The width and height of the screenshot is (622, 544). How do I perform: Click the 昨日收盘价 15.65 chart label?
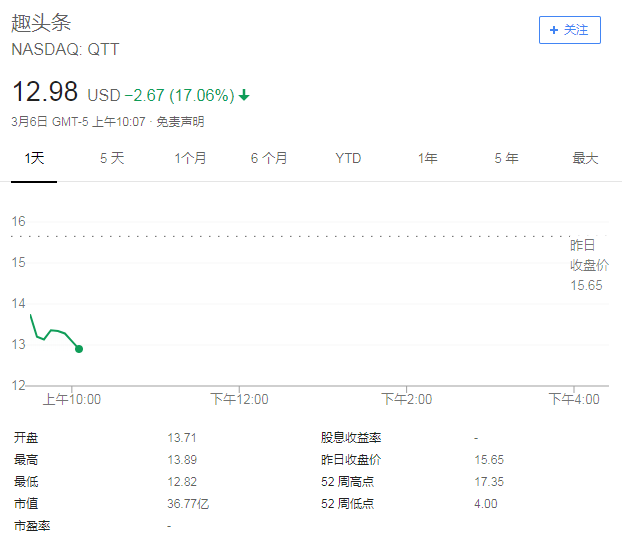click(589, 265)
